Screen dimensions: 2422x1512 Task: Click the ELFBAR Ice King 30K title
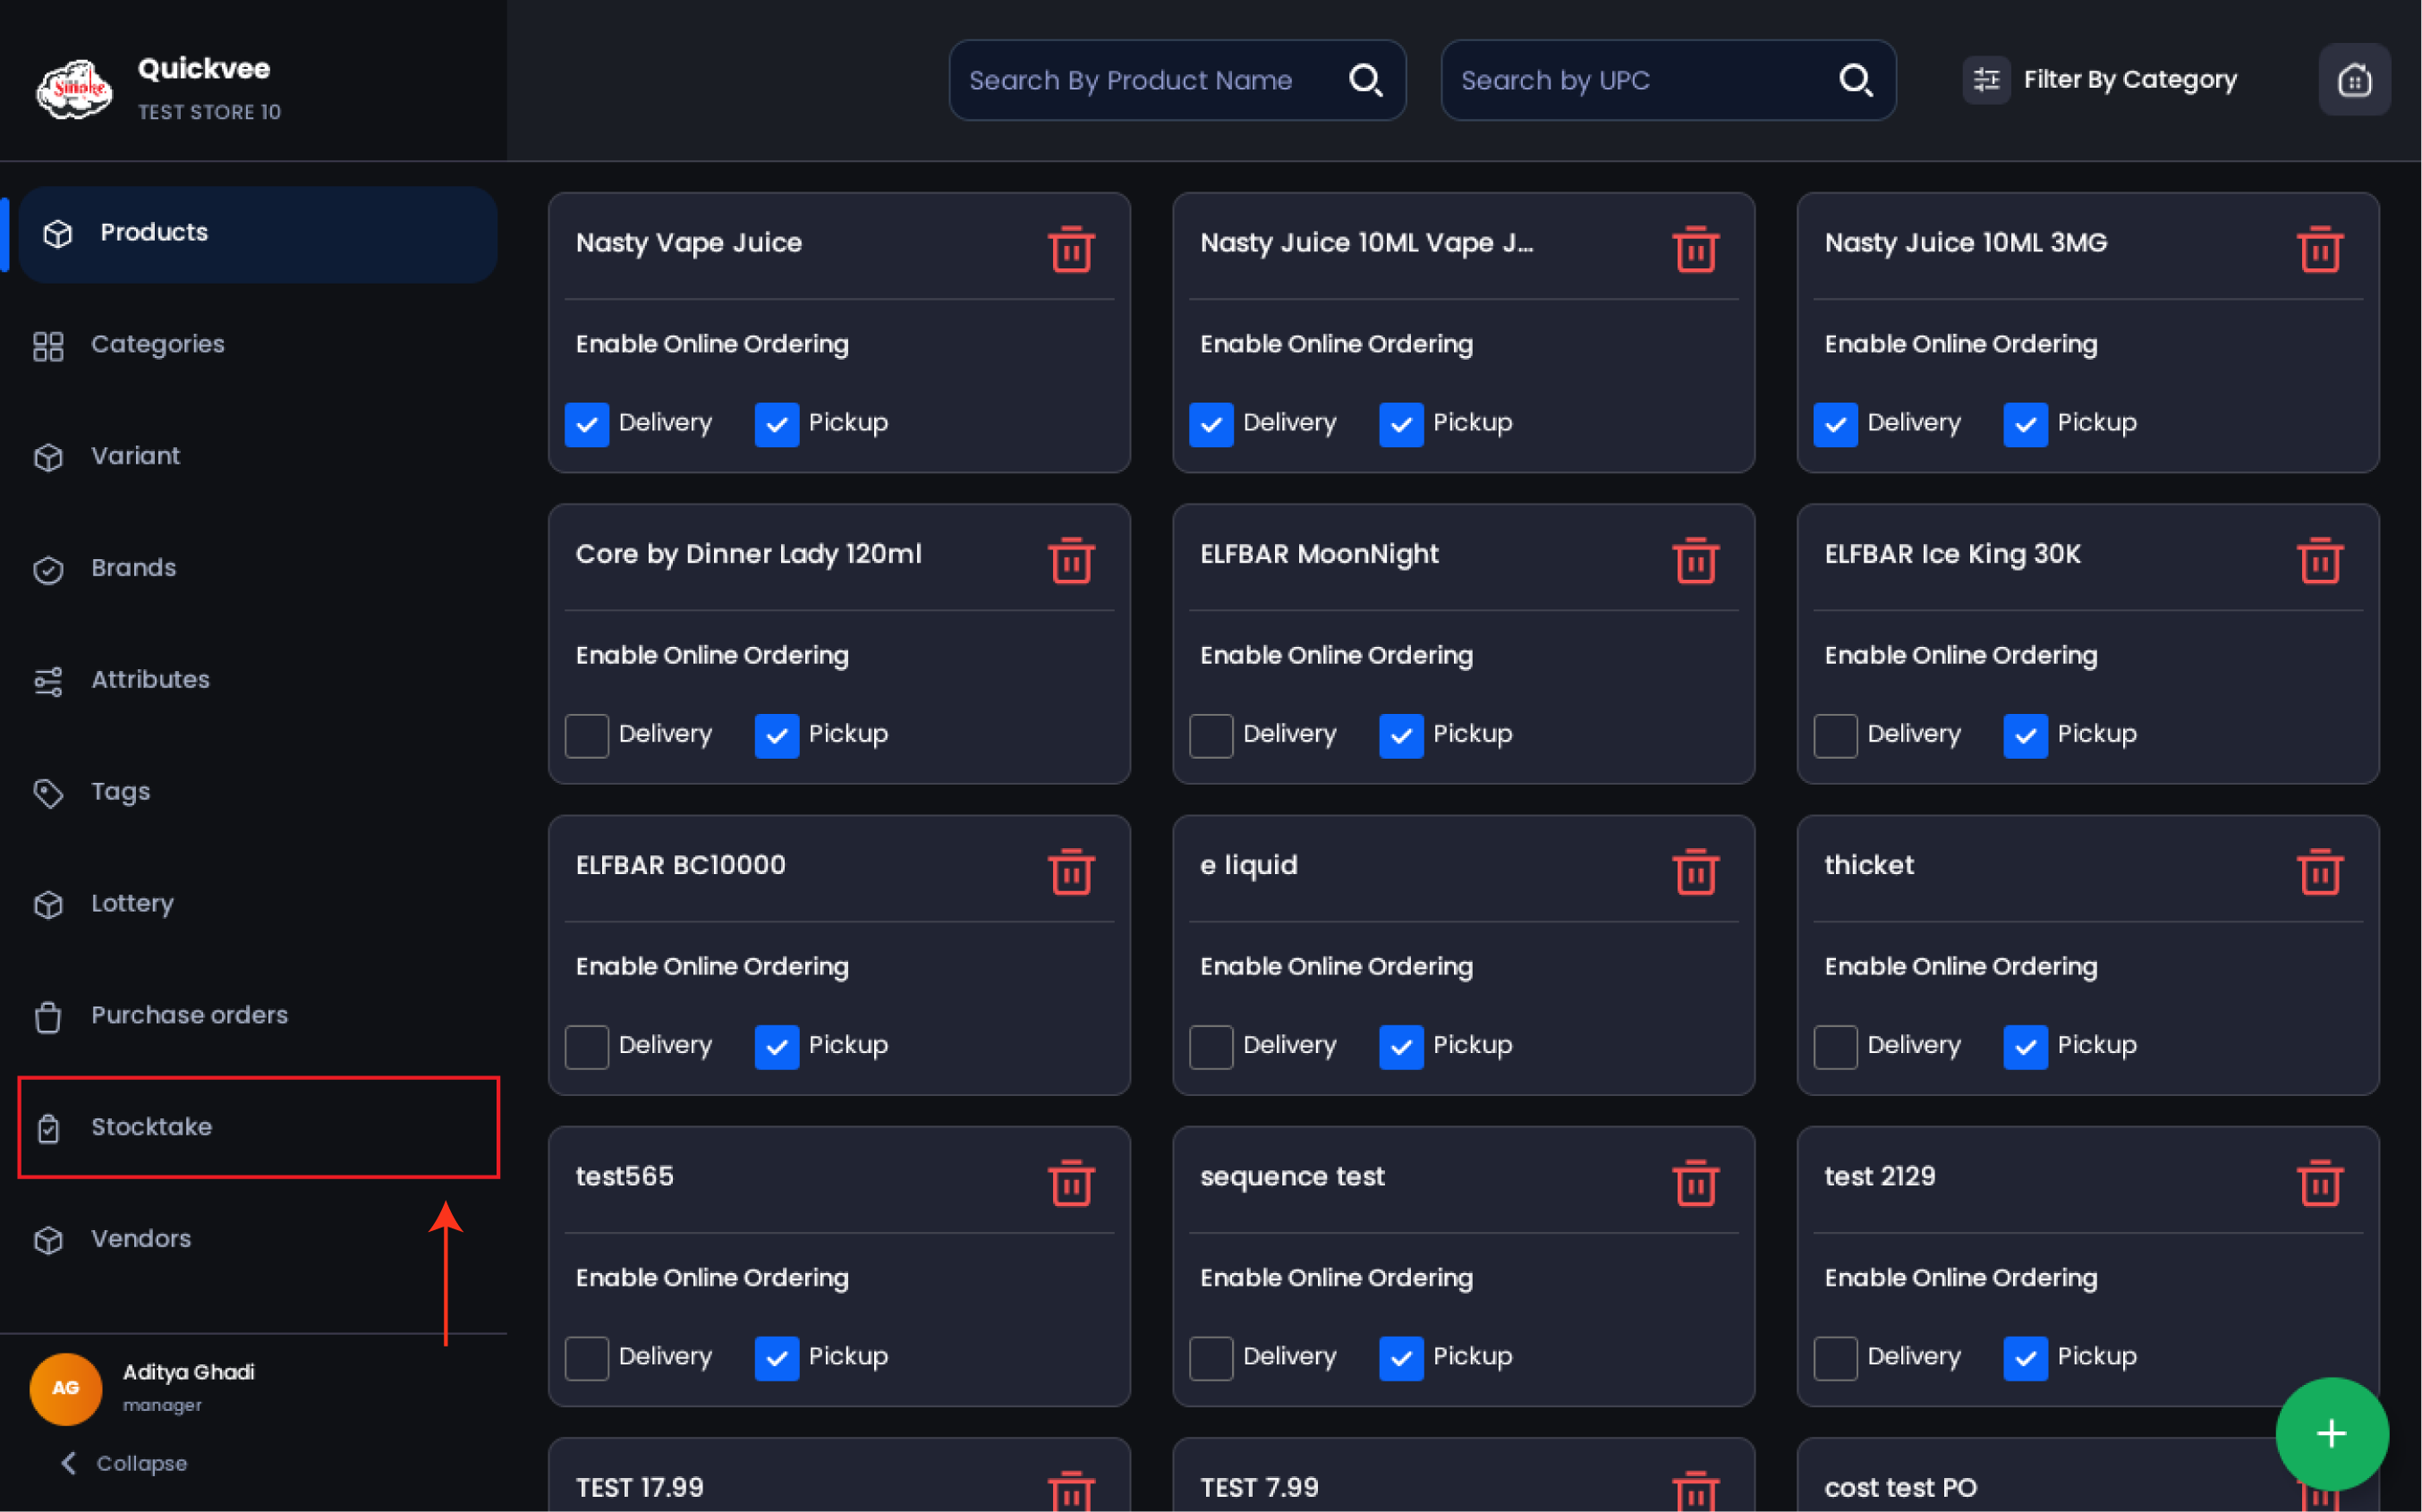pyautogui.click(x=1952, y=554)
